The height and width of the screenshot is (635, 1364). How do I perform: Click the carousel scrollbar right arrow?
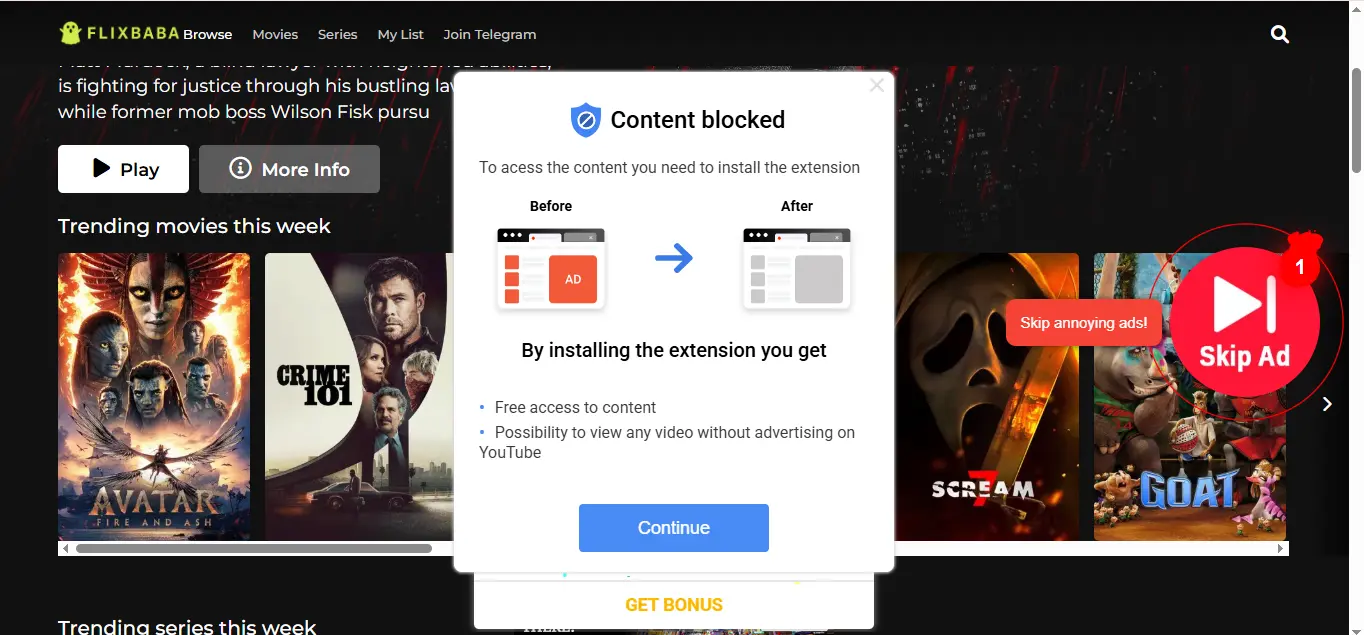[x=1281, y=548]
